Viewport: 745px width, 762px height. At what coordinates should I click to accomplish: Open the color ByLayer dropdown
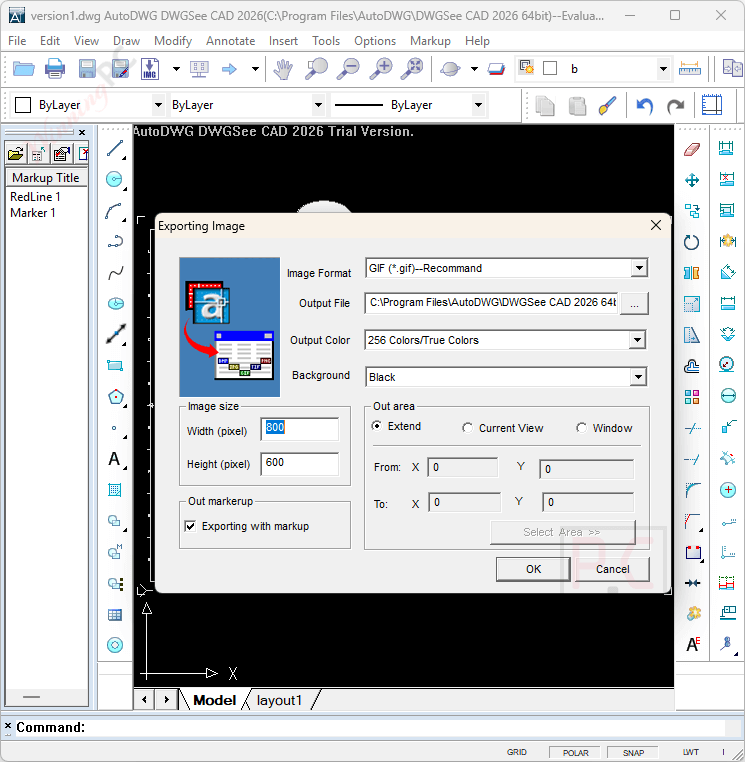158,105
